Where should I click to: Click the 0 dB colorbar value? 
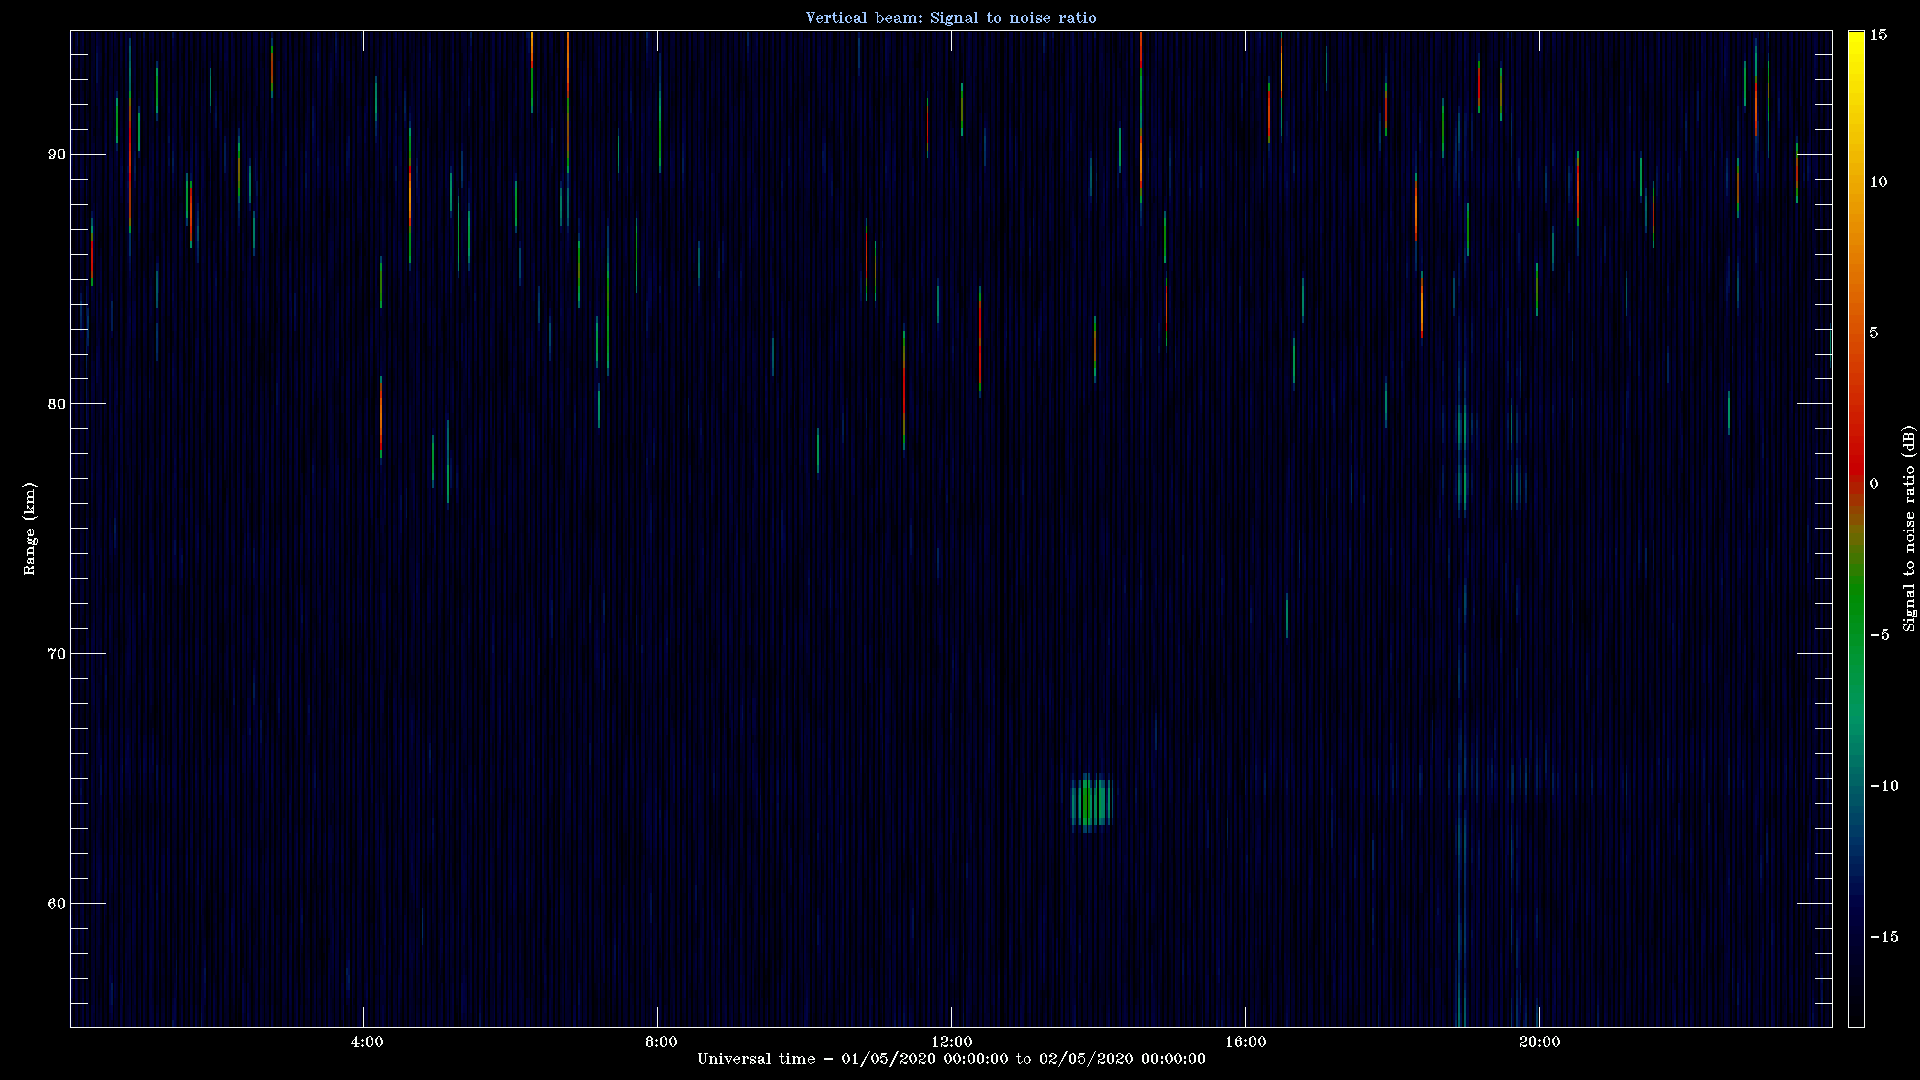click(x=1874, y=484)
